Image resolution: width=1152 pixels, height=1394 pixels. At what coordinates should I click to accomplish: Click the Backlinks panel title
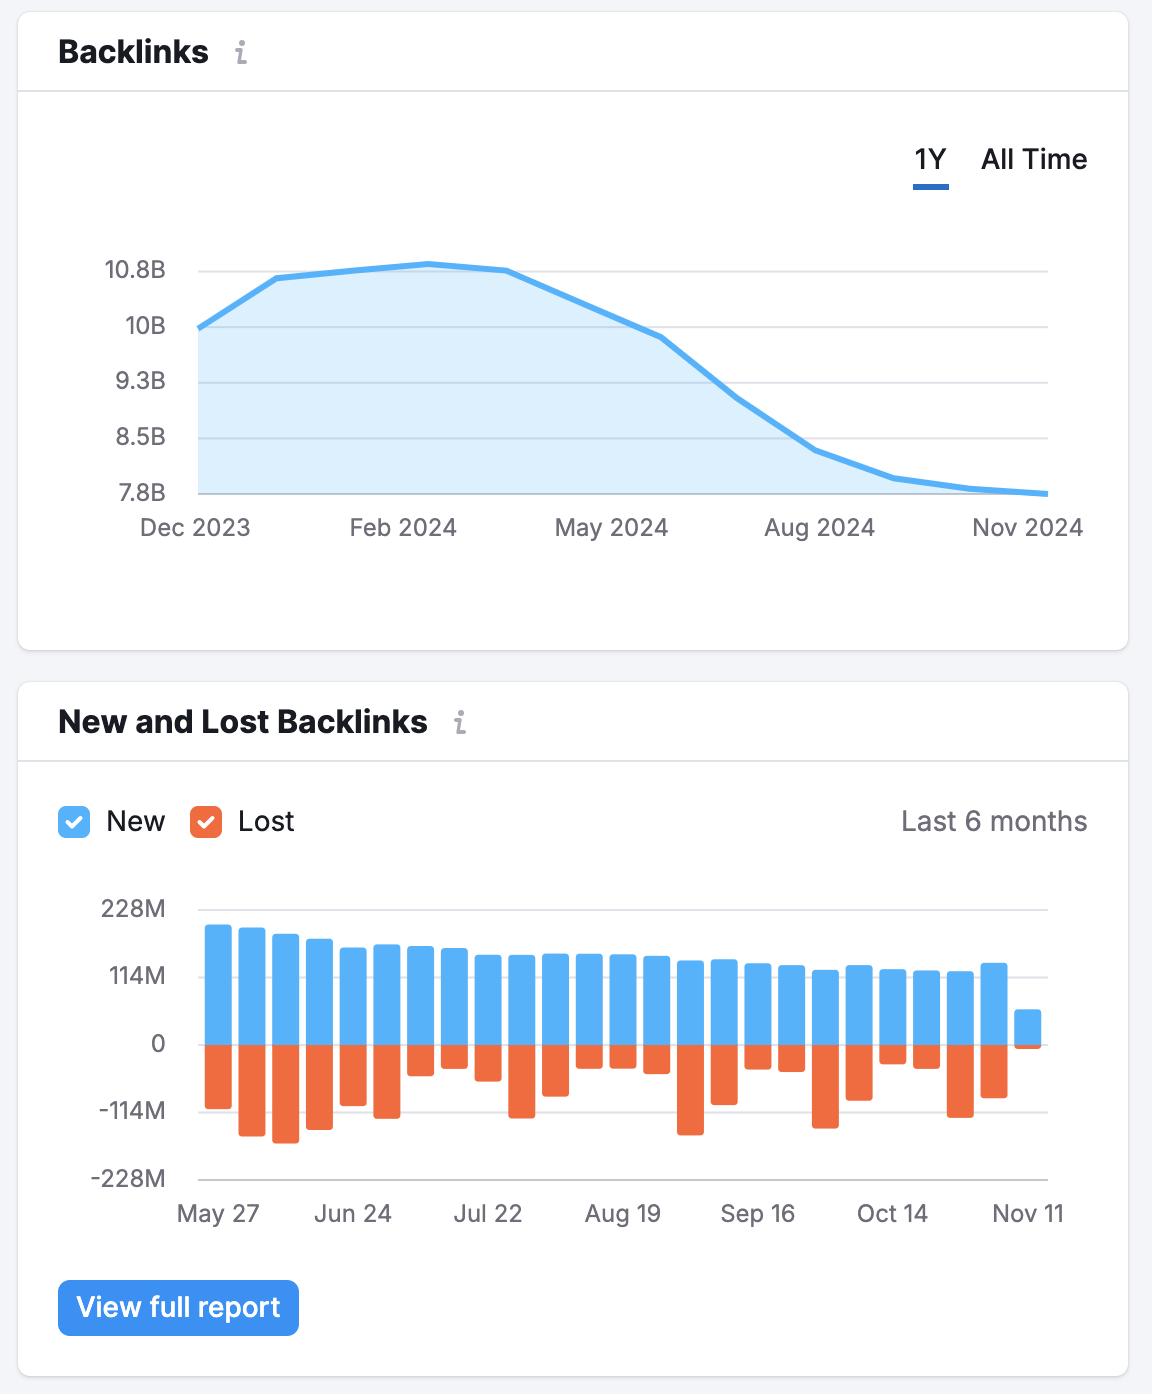pyautogui.click(x=133, y=52)
